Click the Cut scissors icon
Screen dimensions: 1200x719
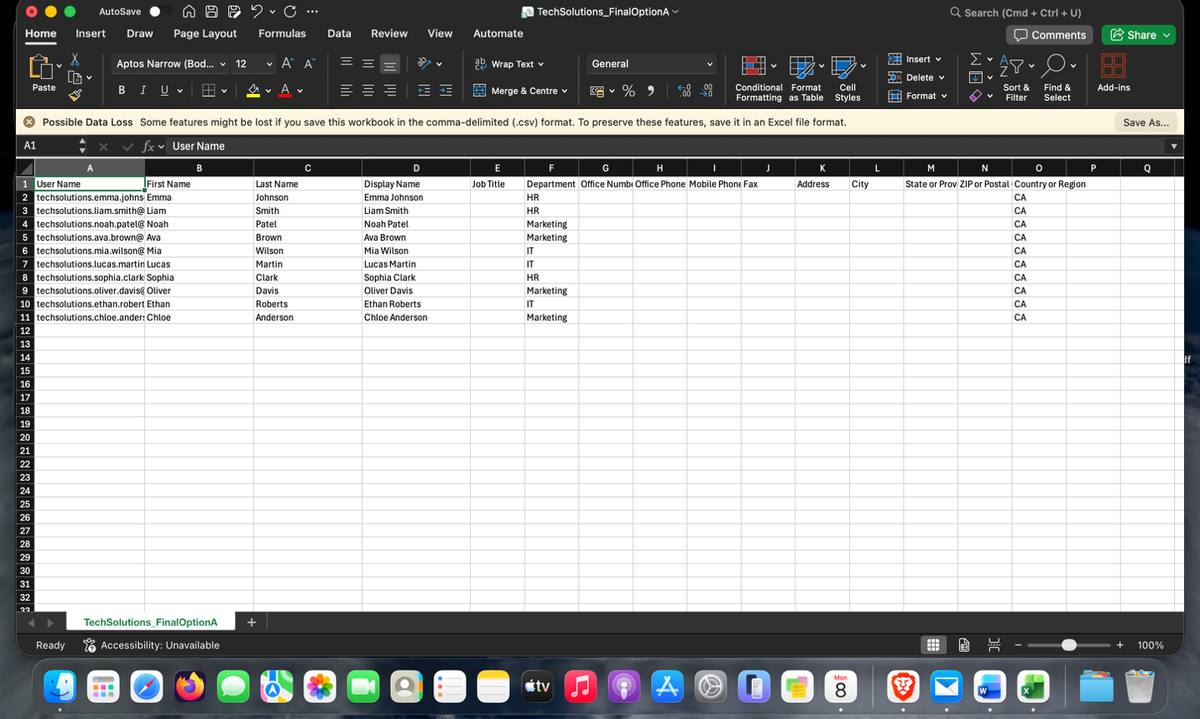(75, 60)
